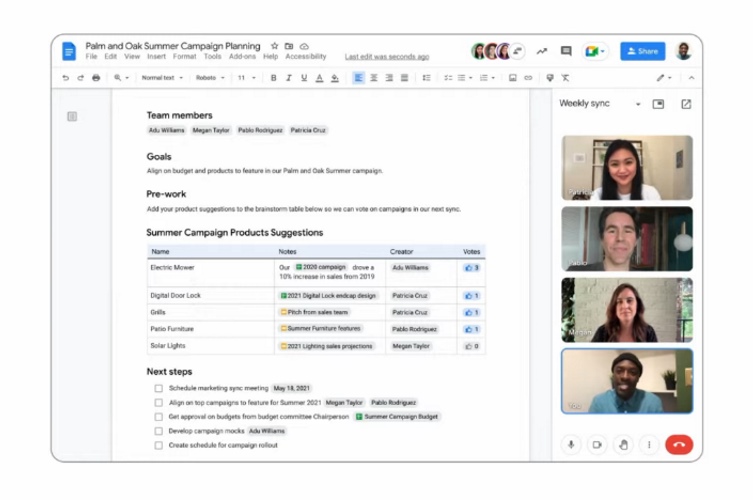Open the Normal text style dropdown
753x500 pixels.
[x=162, y=78]
